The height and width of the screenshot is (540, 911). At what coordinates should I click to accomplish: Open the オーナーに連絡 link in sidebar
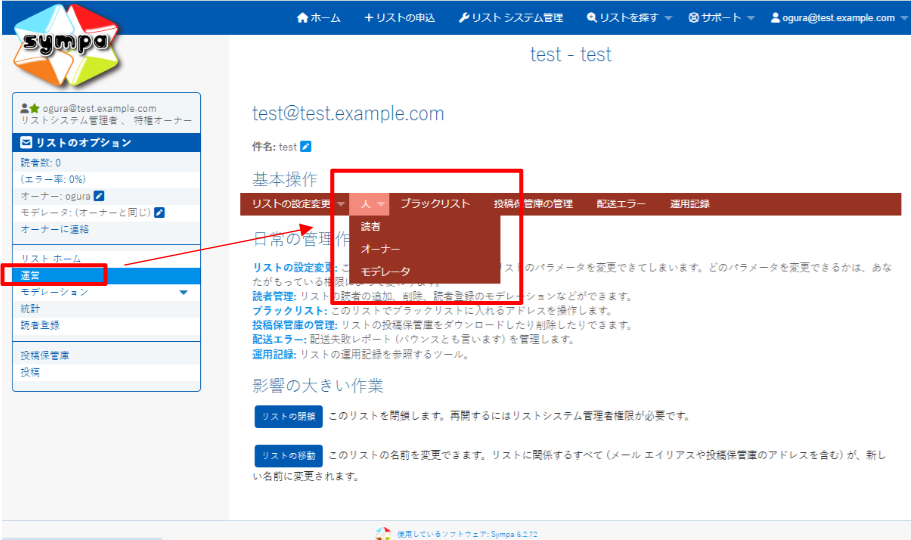55,229
